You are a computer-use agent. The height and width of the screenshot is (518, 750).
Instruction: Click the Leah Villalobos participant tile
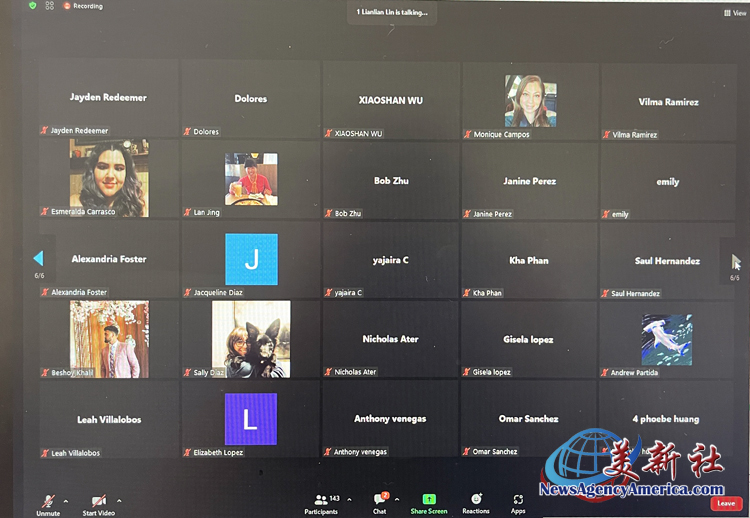pyautogui.click(x=109, y=419)
